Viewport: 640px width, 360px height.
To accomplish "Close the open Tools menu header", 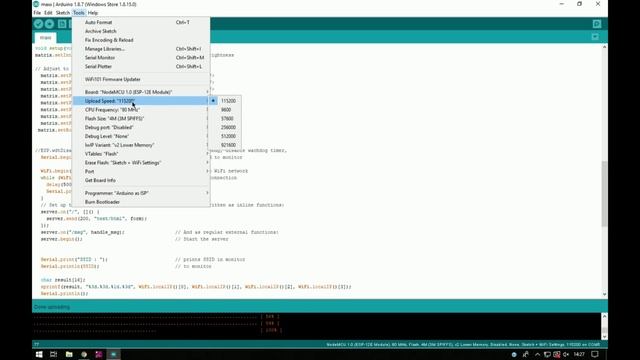I will pos(79,13).
